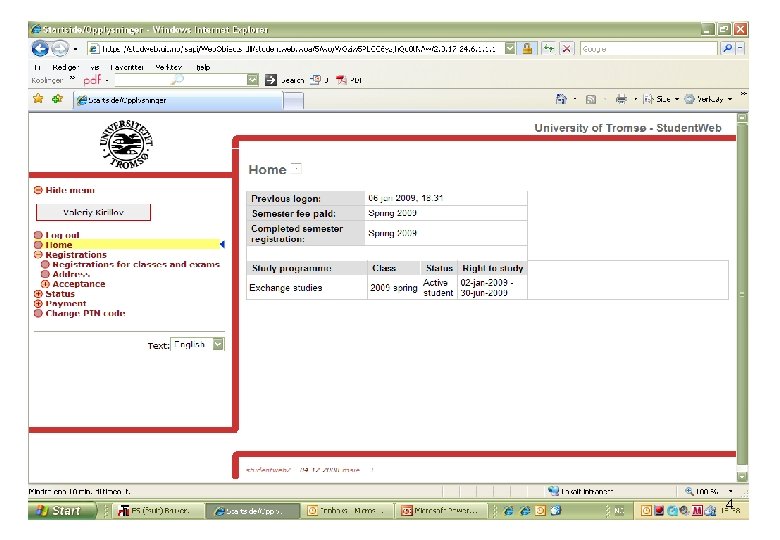Click the Refresh page icon
The width and height of the screenshot is (780, 540).
[x=549, y=48]
